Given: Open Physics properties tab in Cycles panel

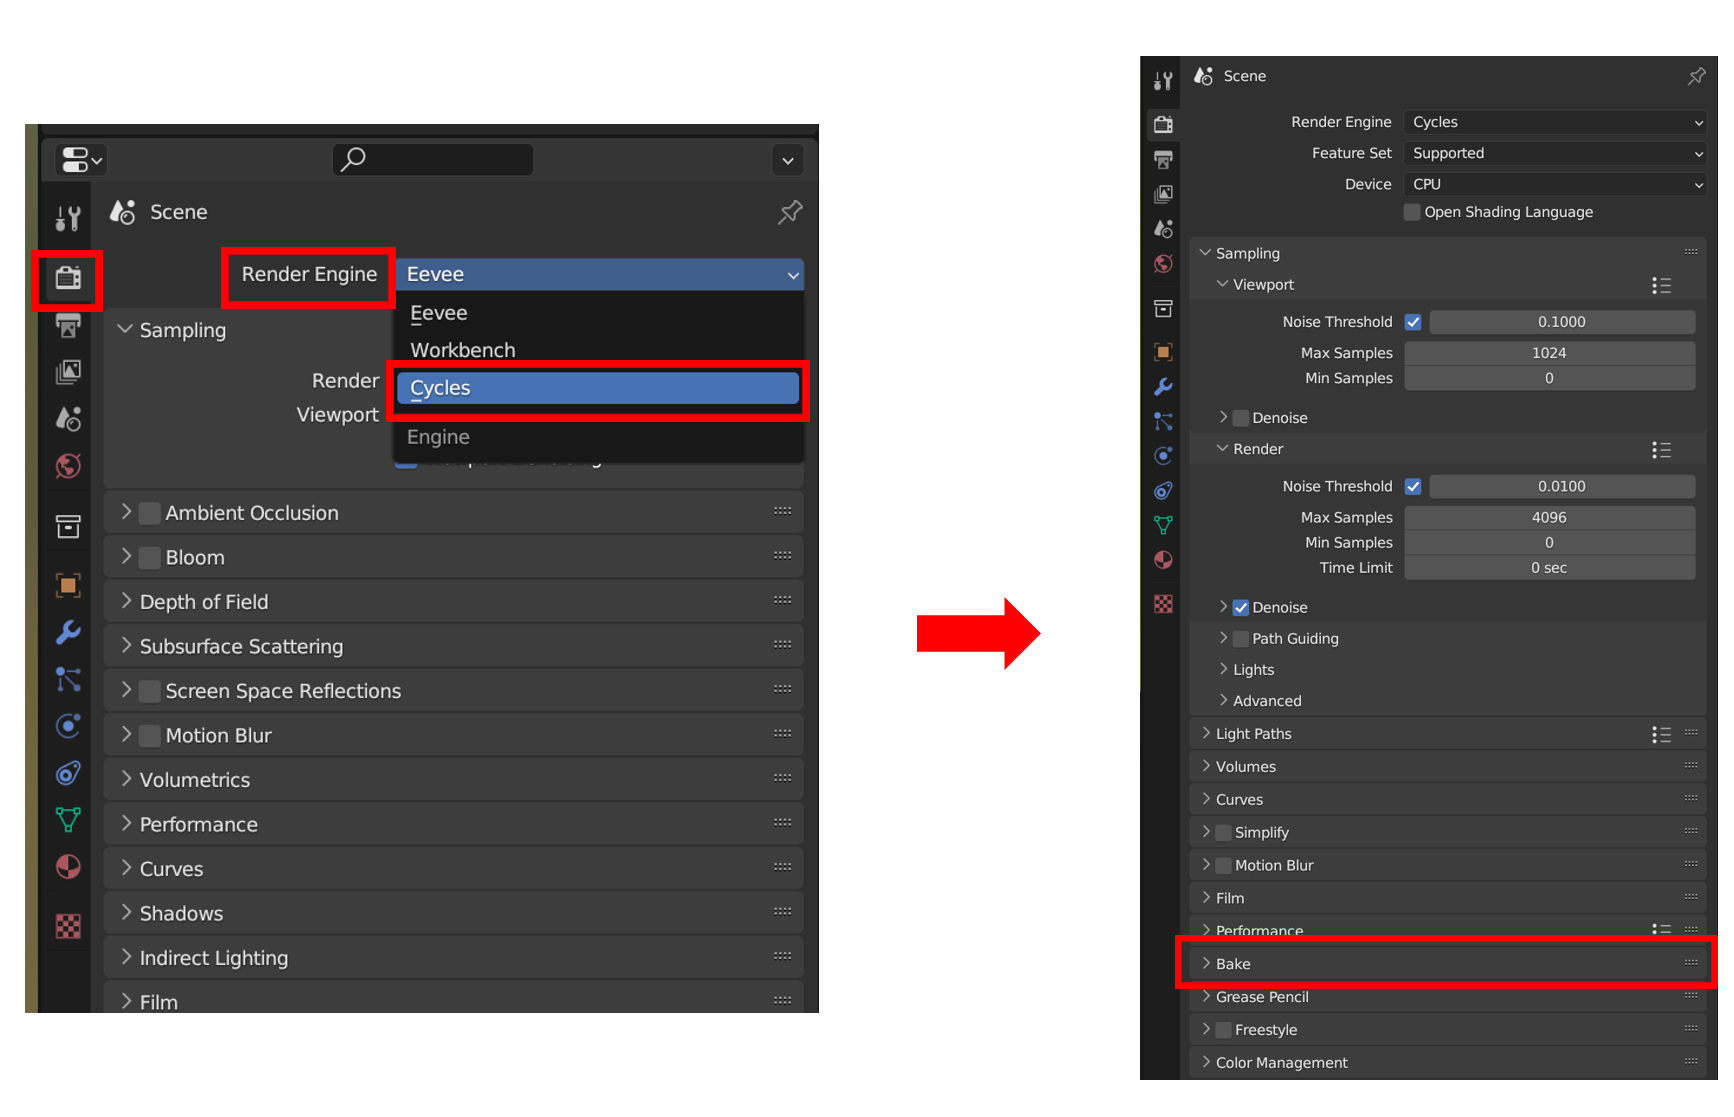Looking at the screenshot, I should tap(1163, 456).
